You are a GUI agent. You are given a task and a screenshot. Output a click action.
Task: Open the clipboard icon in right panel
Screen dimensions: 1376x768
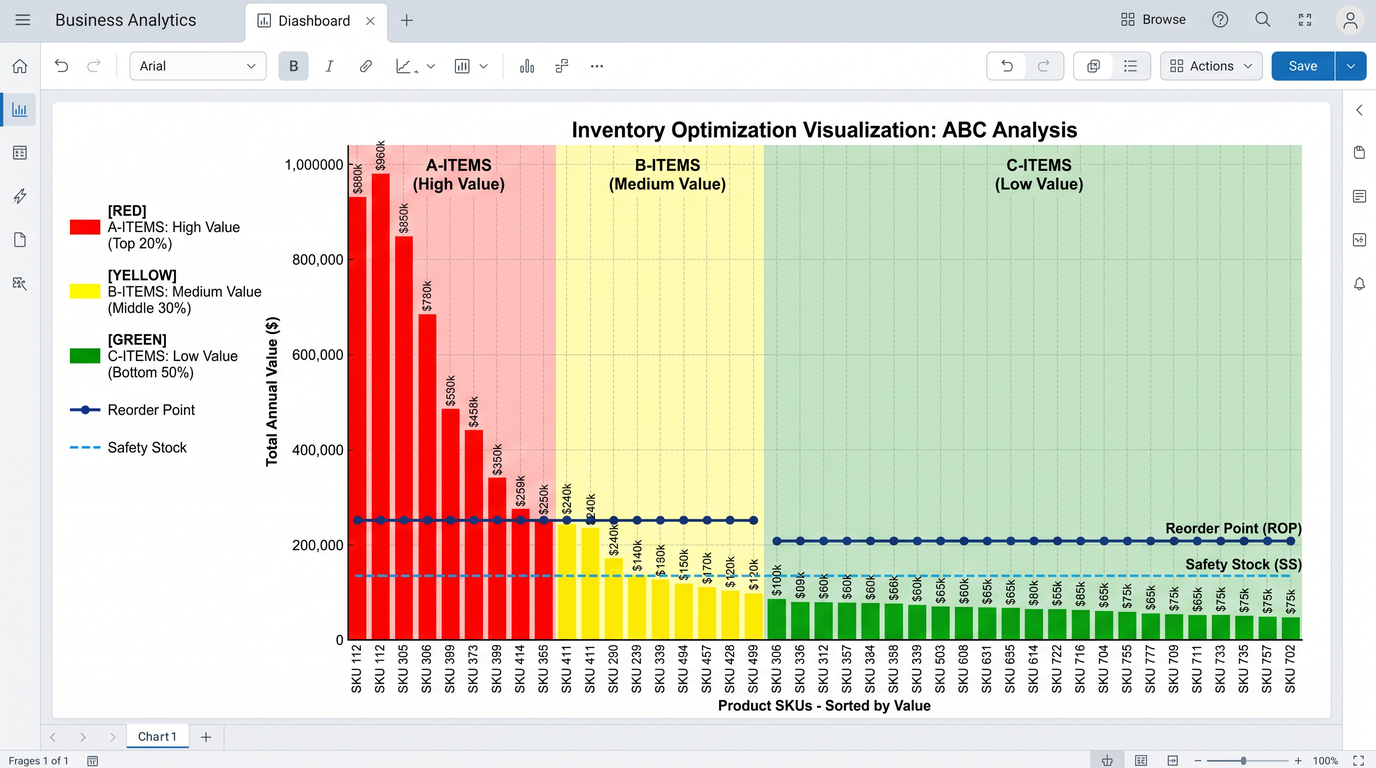click(x=1360, y=153)
